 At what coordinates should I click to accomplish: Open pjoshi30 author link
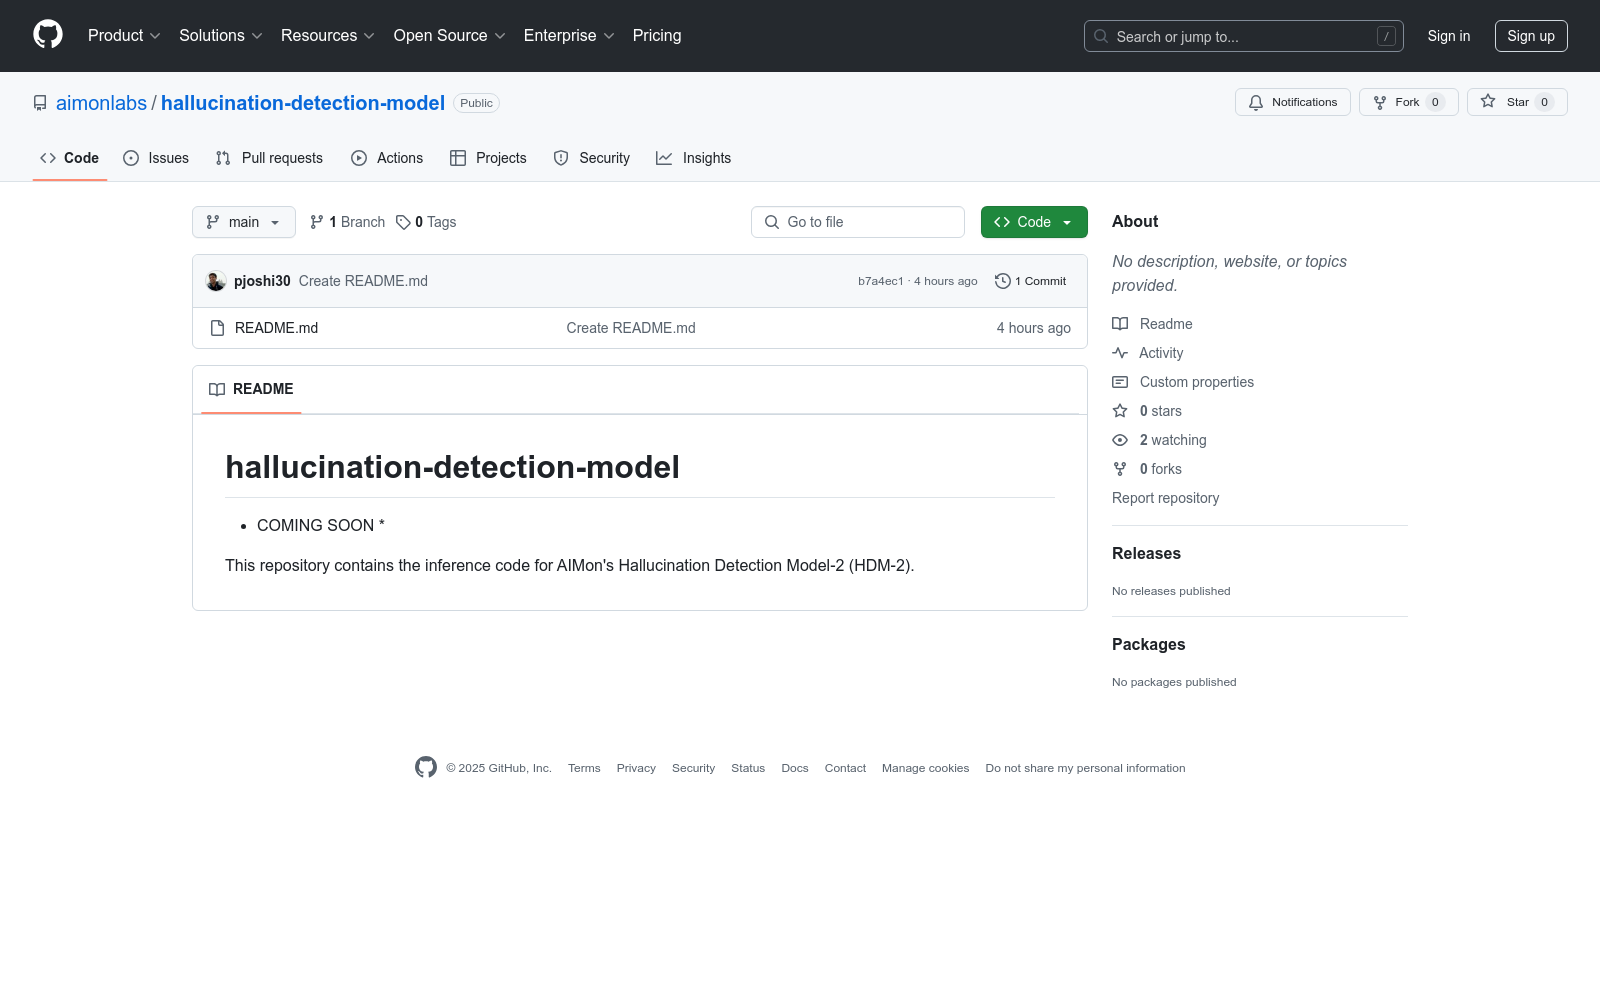262,281
